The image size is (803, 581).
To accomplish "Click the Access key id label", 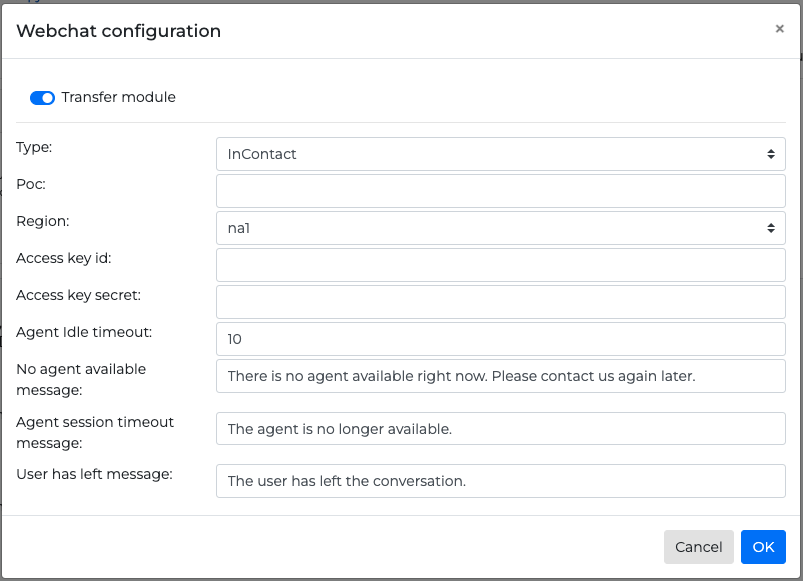I will click(63, 258).
